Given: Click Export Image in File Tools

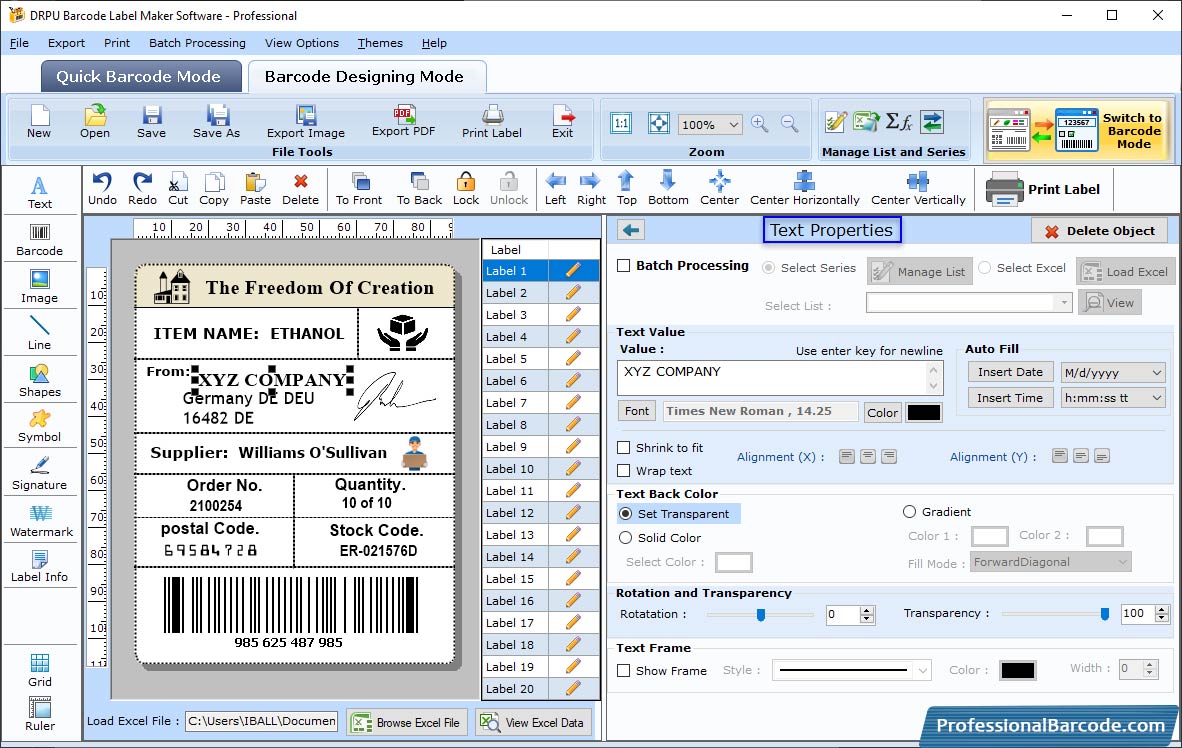Looking at the screenshot, I should click(305, 121).
